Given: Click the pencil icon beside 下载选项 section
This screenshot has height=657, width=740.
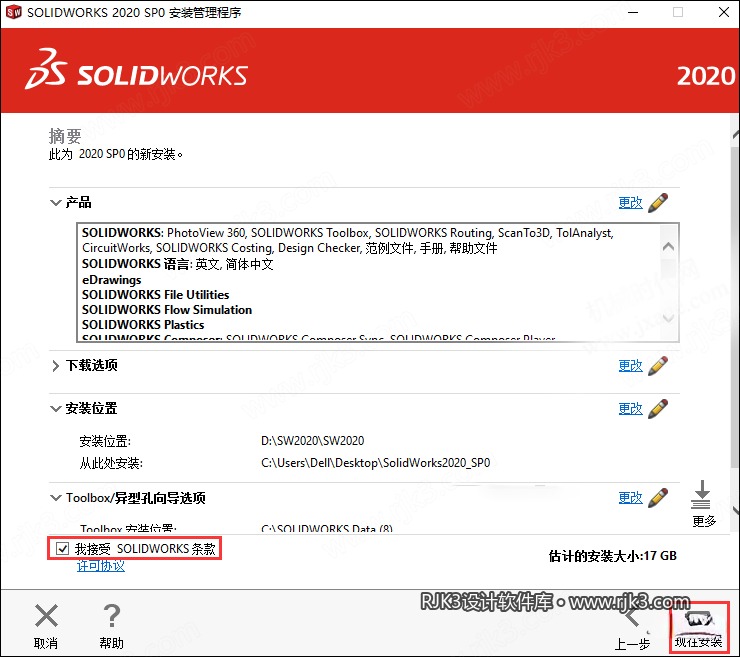Looking at the screenshot, I should (x=658, y=366).
